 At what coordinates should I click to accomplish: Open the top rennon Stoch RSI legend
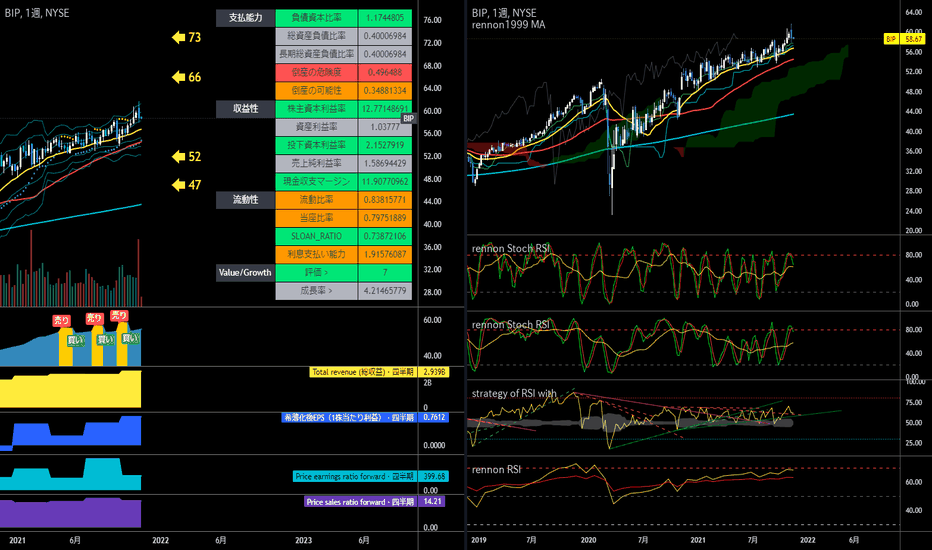pos(511,249)
